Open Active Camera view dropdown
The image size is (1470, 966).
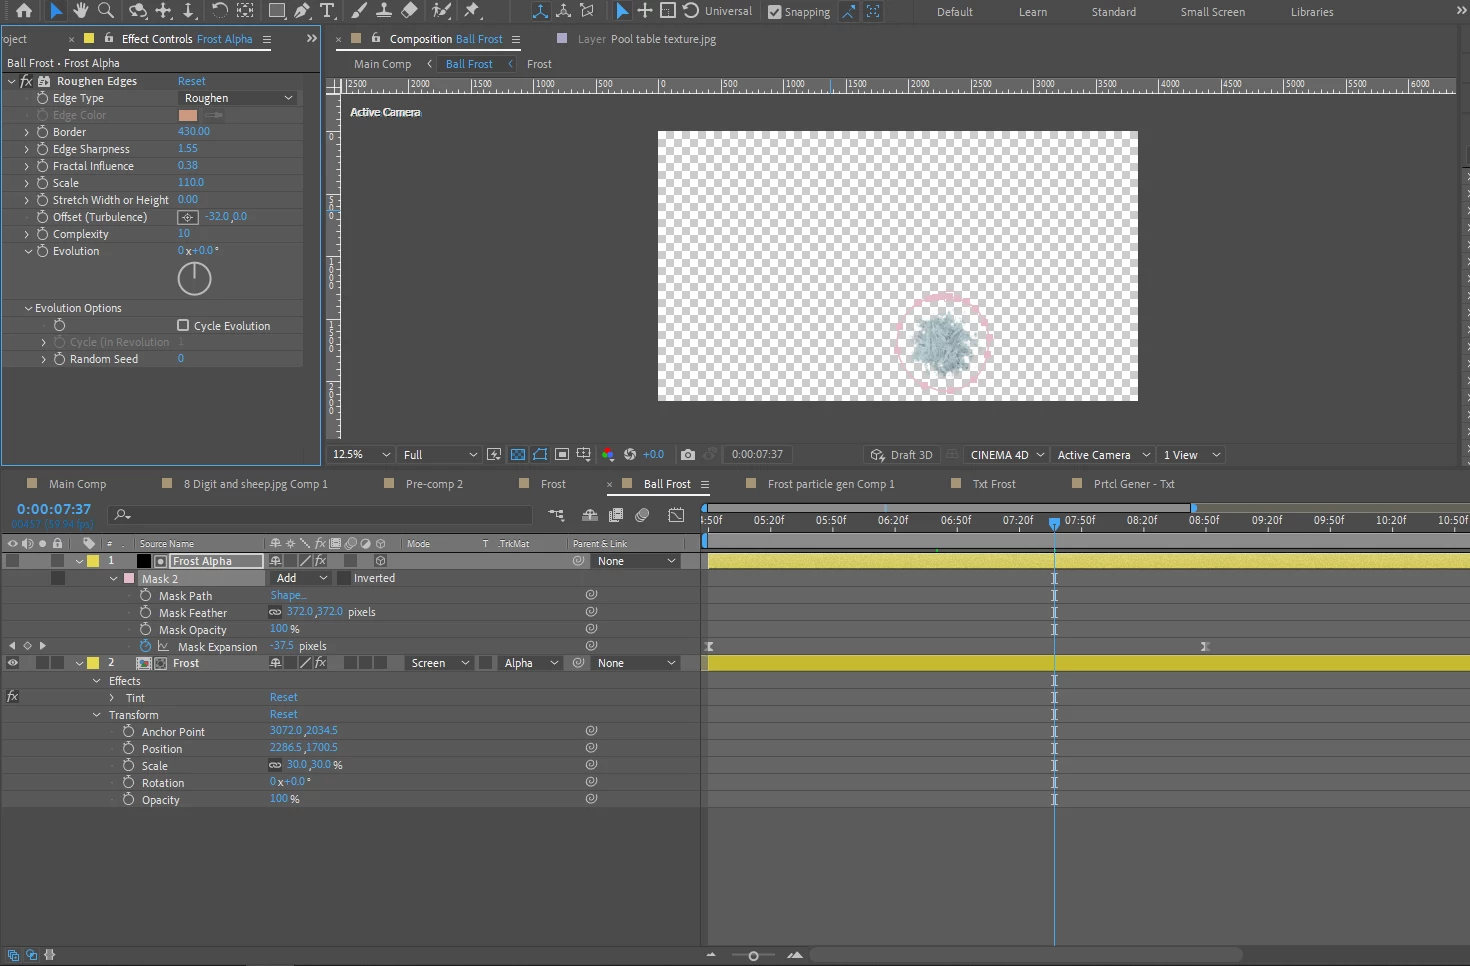pyautogui.click(x=1103, y=455)
